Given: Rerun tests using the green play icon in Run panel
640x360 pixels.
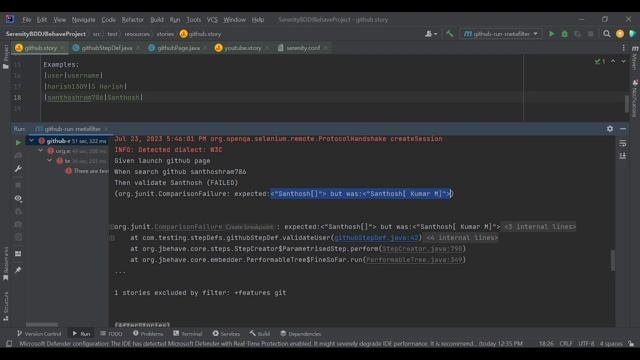Looking at the screenshot, I should [x=18, y=142].
